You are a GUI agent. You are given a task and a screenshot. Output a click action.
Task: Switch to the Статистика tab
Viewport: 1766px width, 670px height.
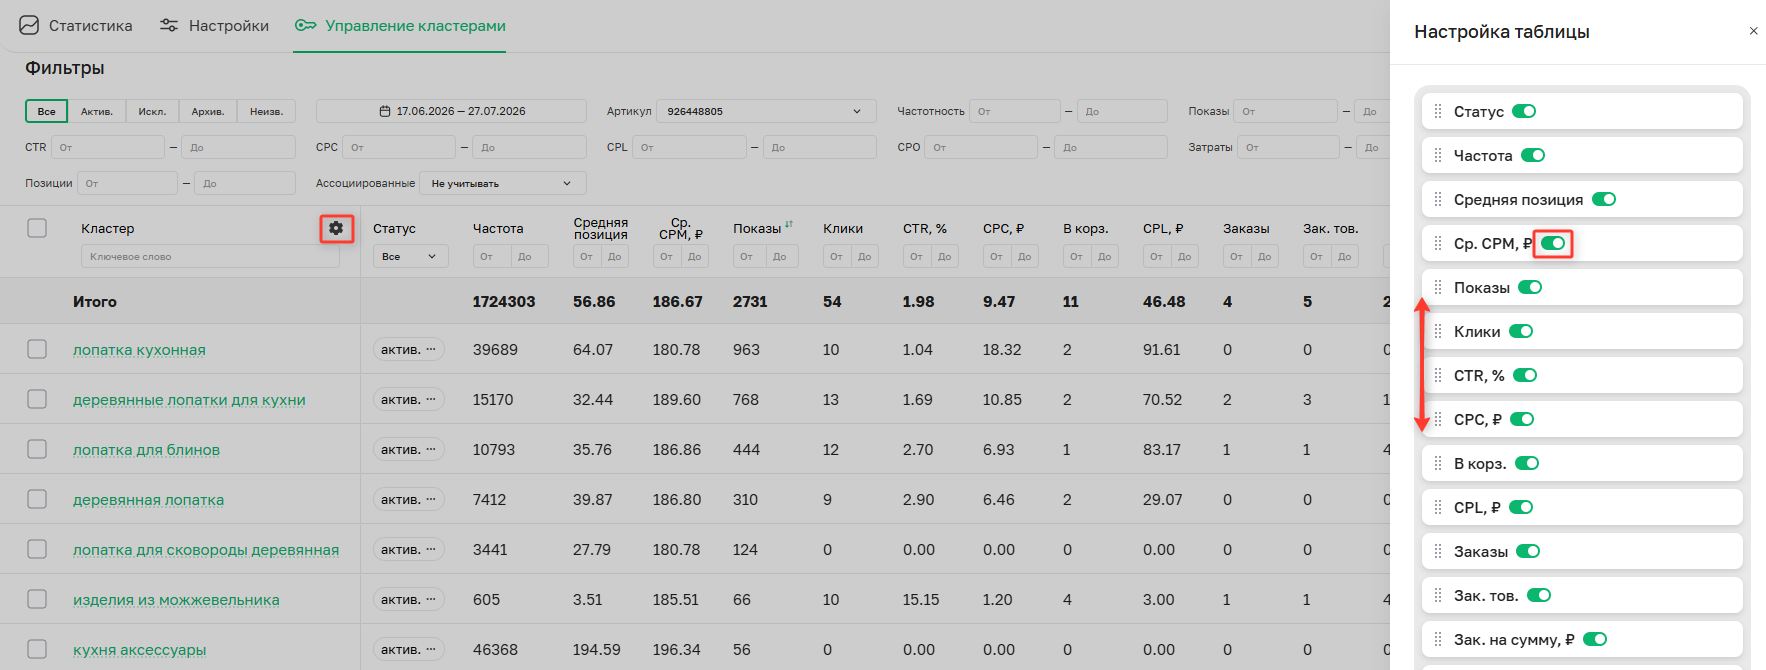tap(75, 25)
